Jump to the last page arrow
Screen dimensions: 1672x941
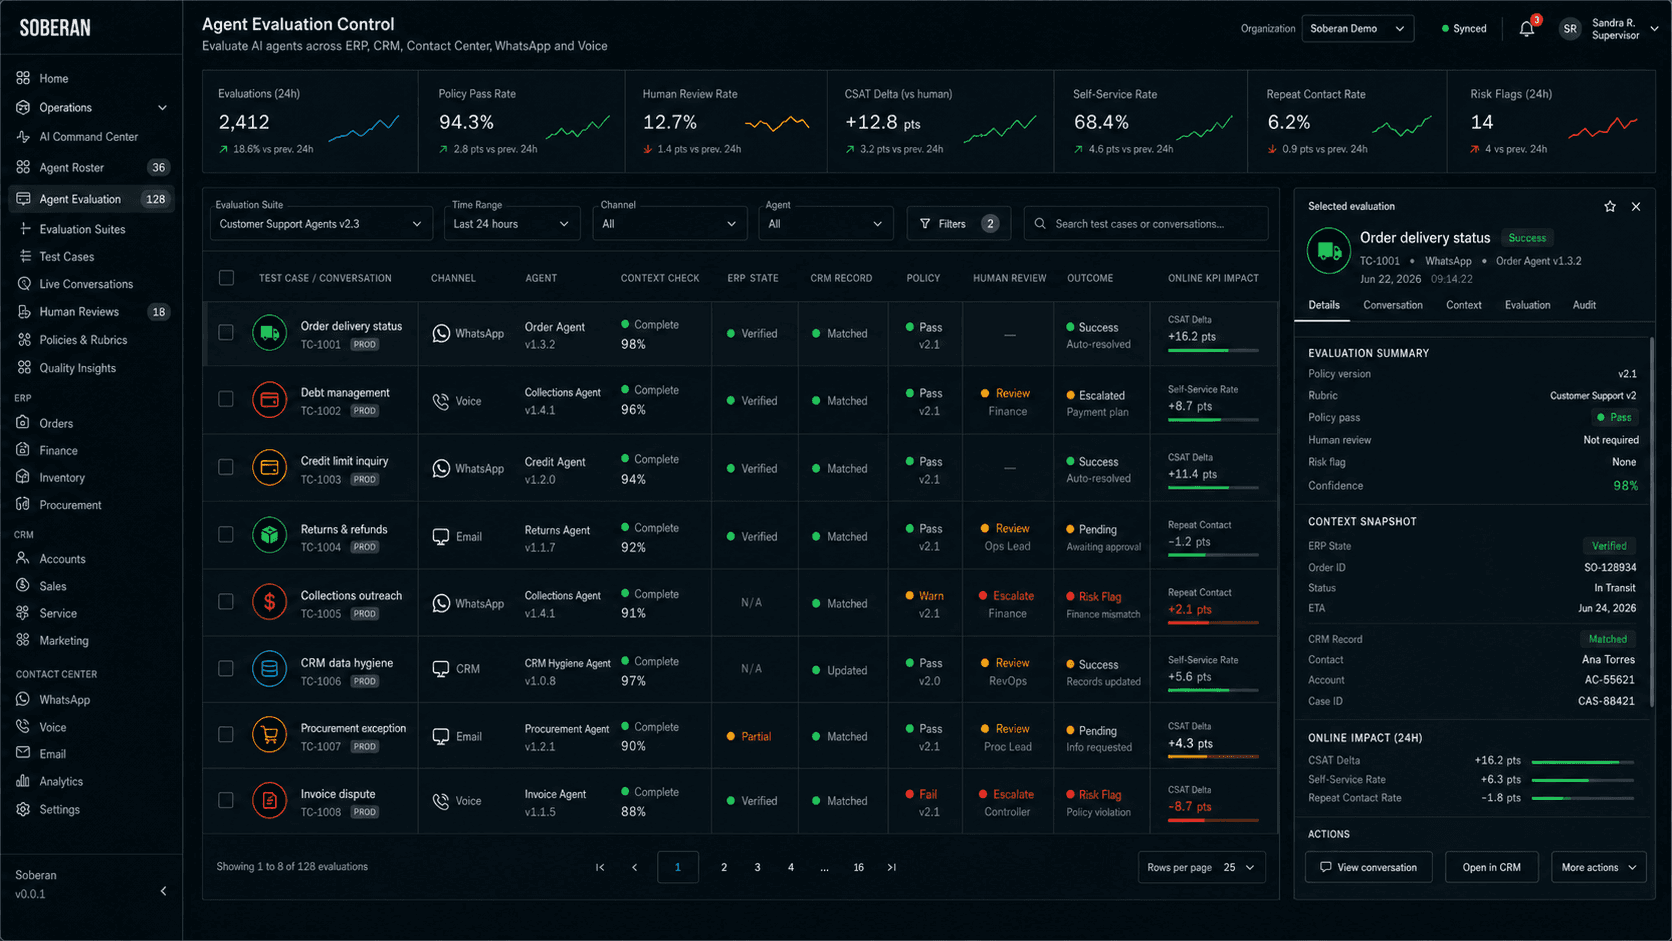click(892, 867)
